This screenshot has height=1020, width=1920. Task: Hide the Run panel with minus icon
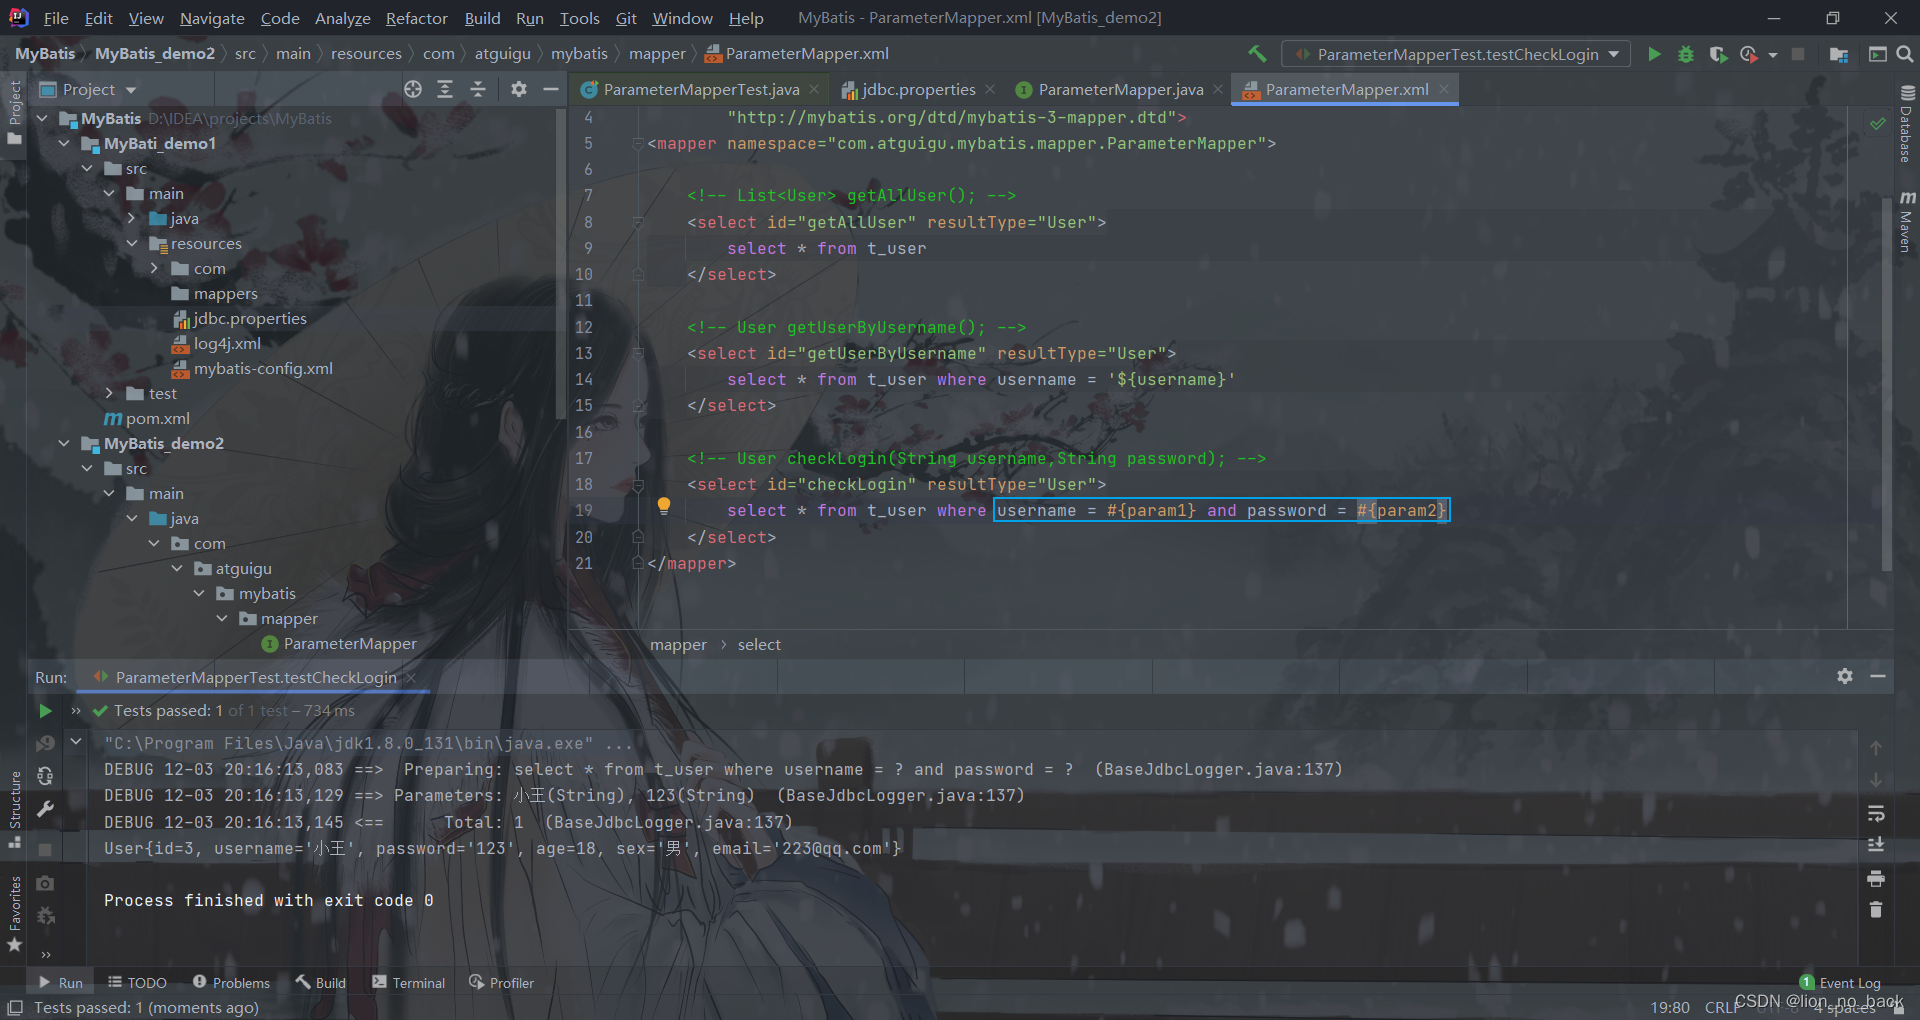pyautogui.click(x=1878, y=676)
